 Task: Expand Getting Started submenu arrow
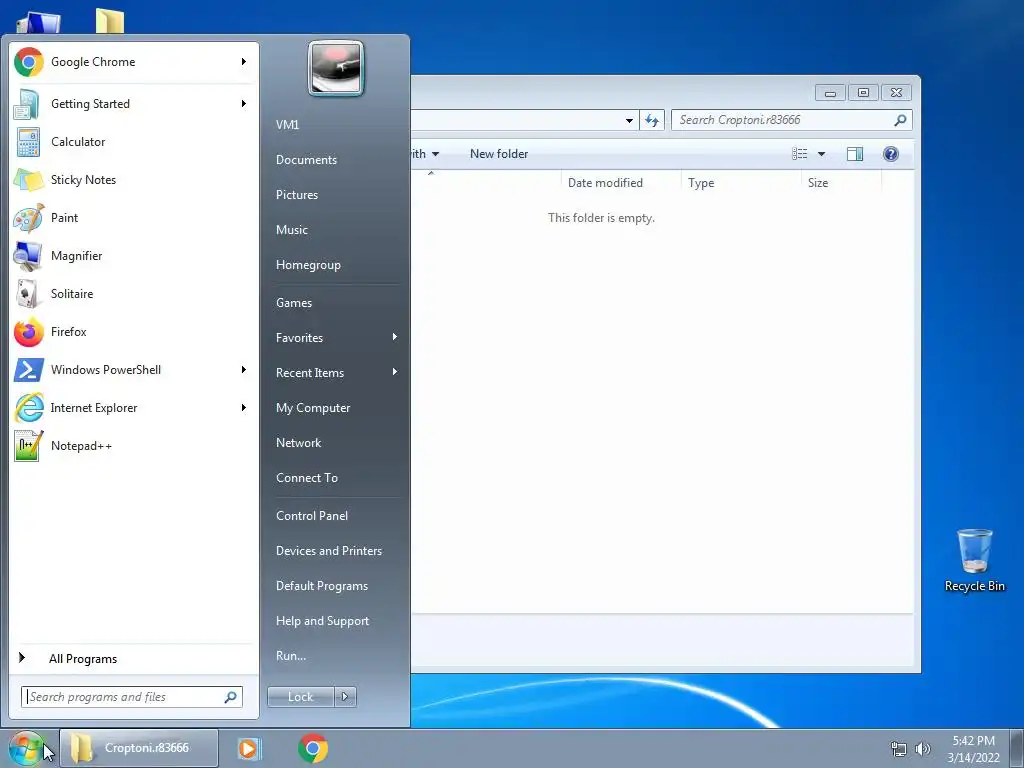coord(244,104)
